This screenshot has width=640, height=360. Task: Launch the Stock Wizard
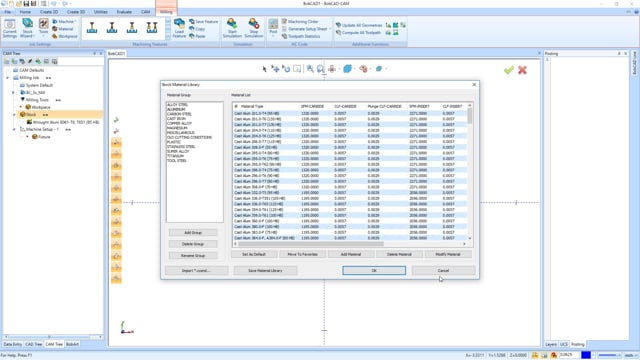[27, 28]
